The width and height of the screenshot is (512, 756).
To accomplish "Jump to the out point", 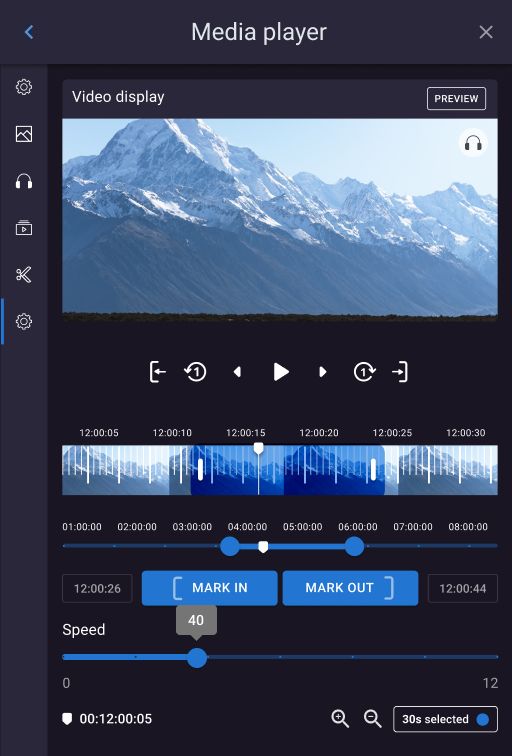I will tap(400, 372).
